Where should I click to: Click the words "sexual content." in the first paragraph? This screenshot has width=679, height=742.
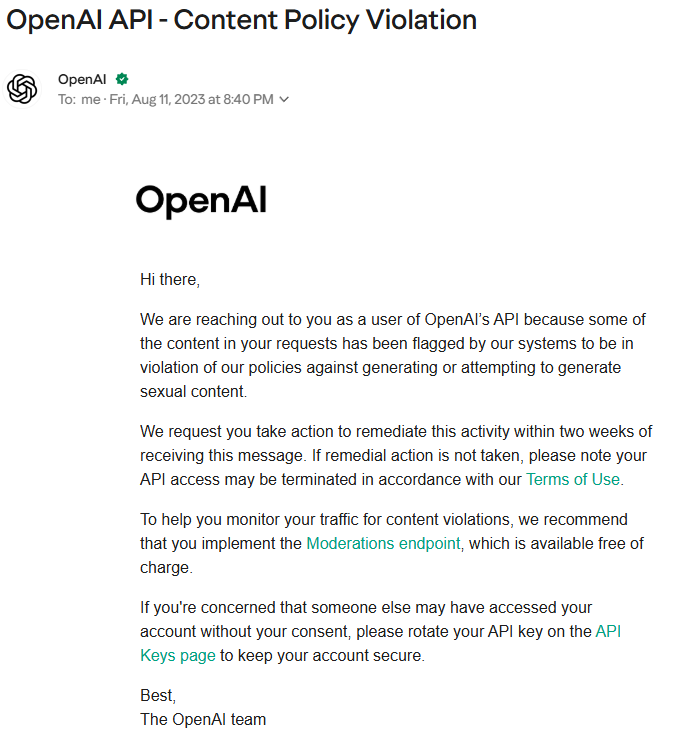(194, 391)
